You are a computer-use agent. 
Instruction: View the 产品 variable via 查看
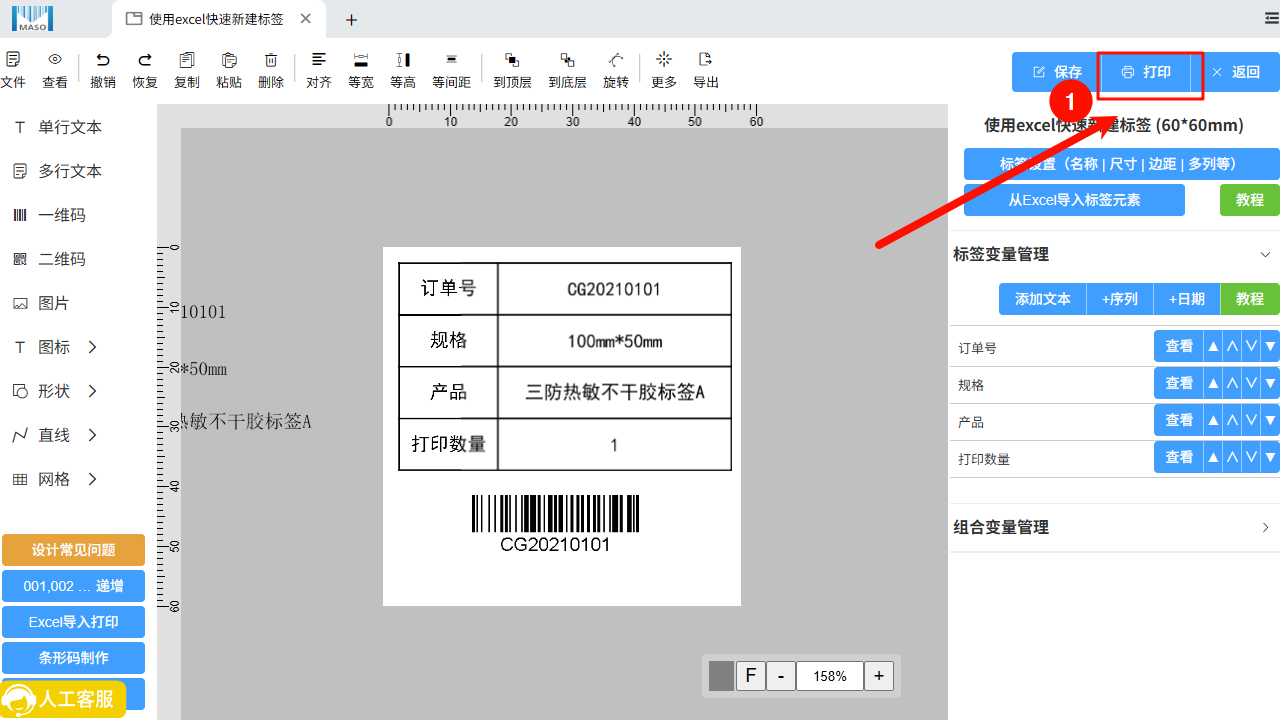point(1179,420)
